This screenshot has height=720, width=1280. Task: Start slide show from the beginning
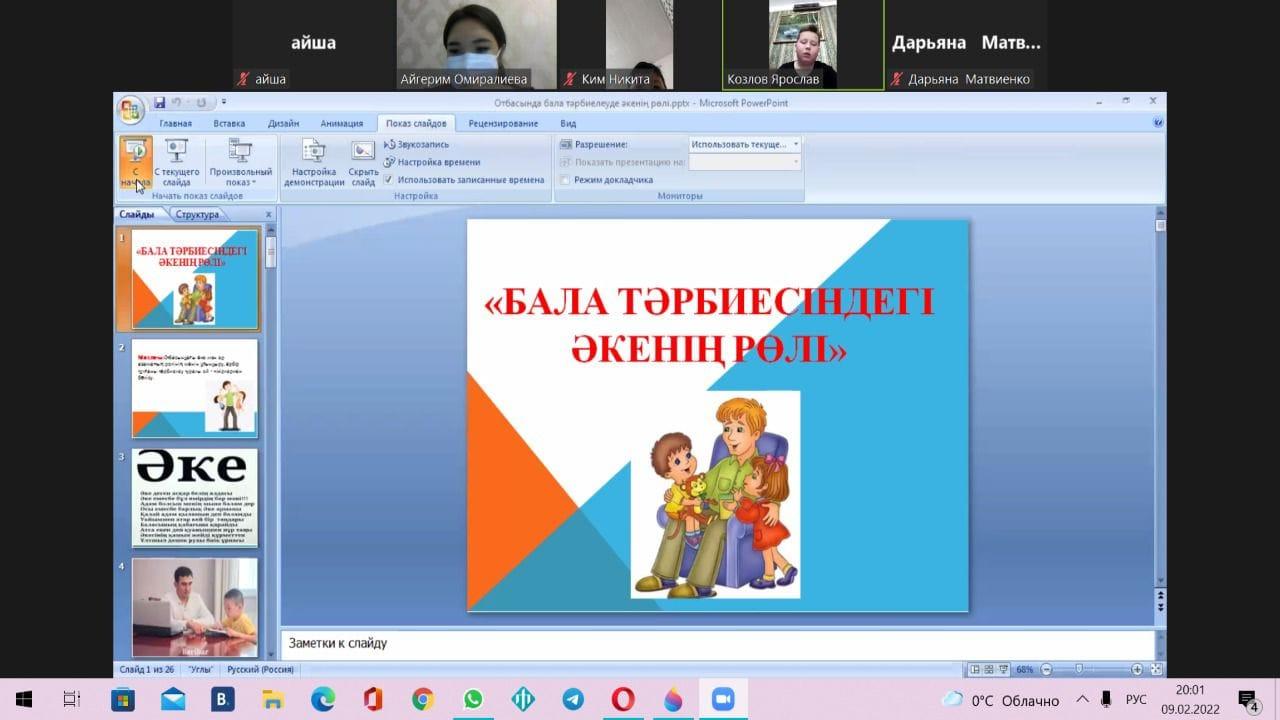pyautogui.click(x=135, y=163)
